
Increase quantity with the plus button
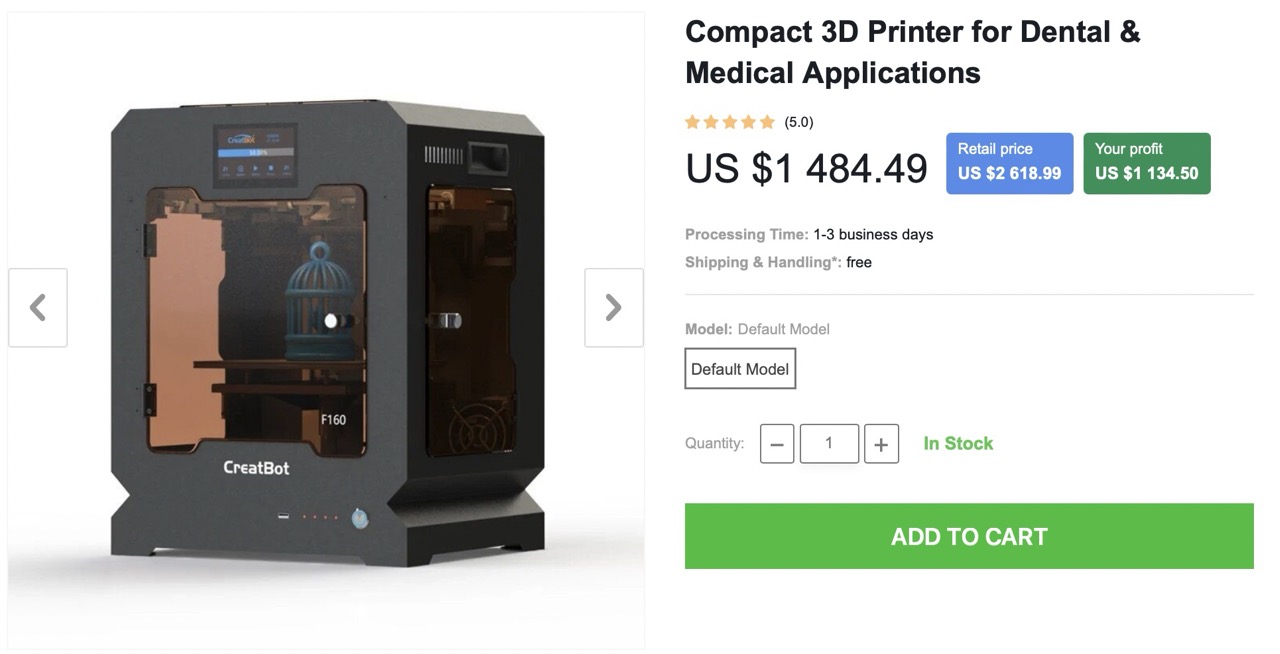click(881, 444)
